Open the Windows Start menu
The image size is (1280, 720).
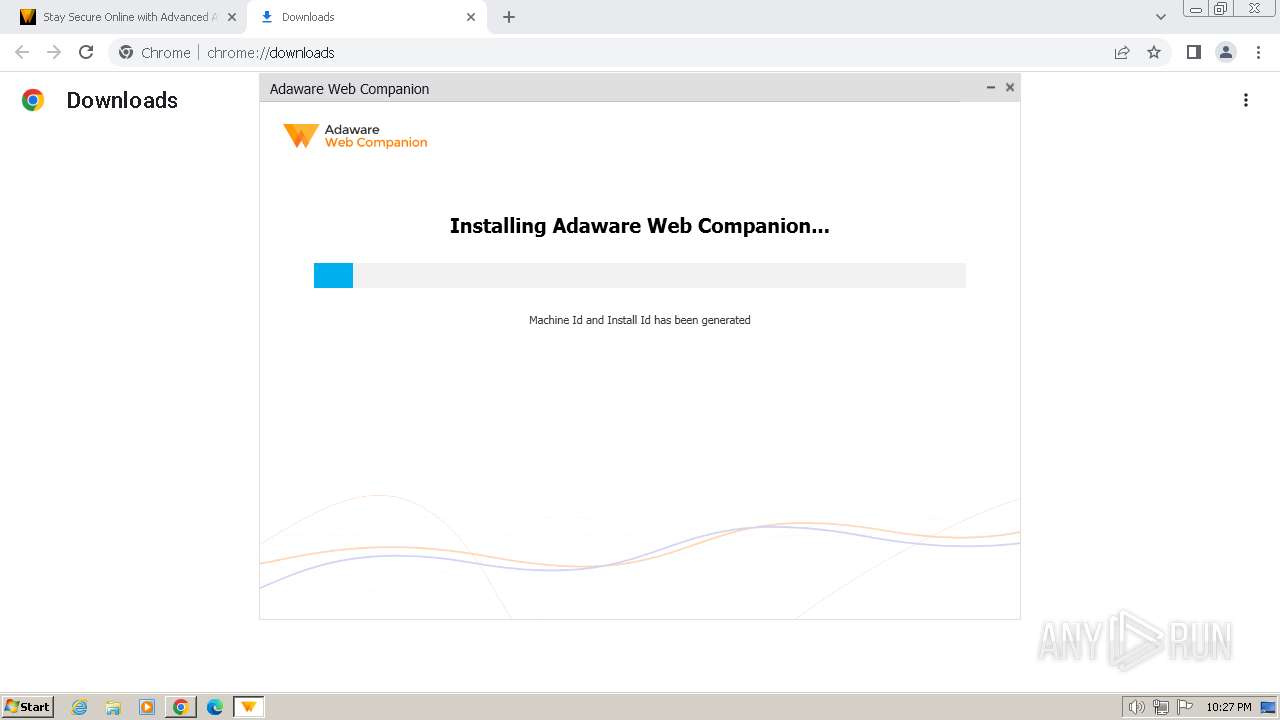28,707
